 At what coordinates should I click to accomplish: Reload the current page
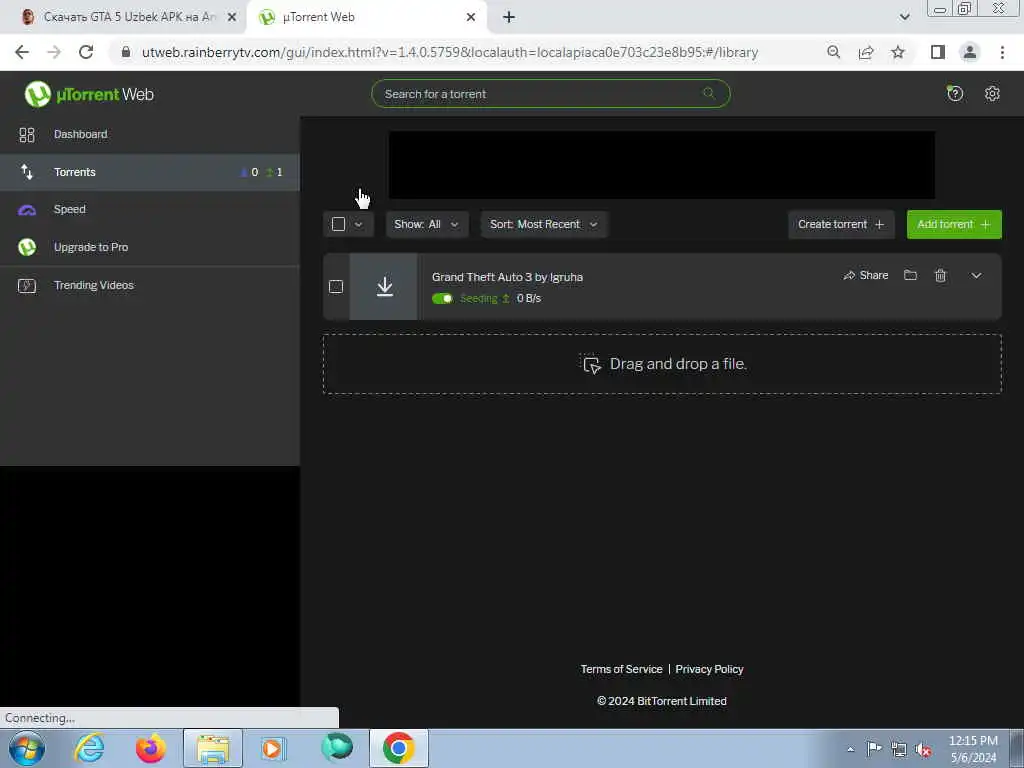point(86,52)
